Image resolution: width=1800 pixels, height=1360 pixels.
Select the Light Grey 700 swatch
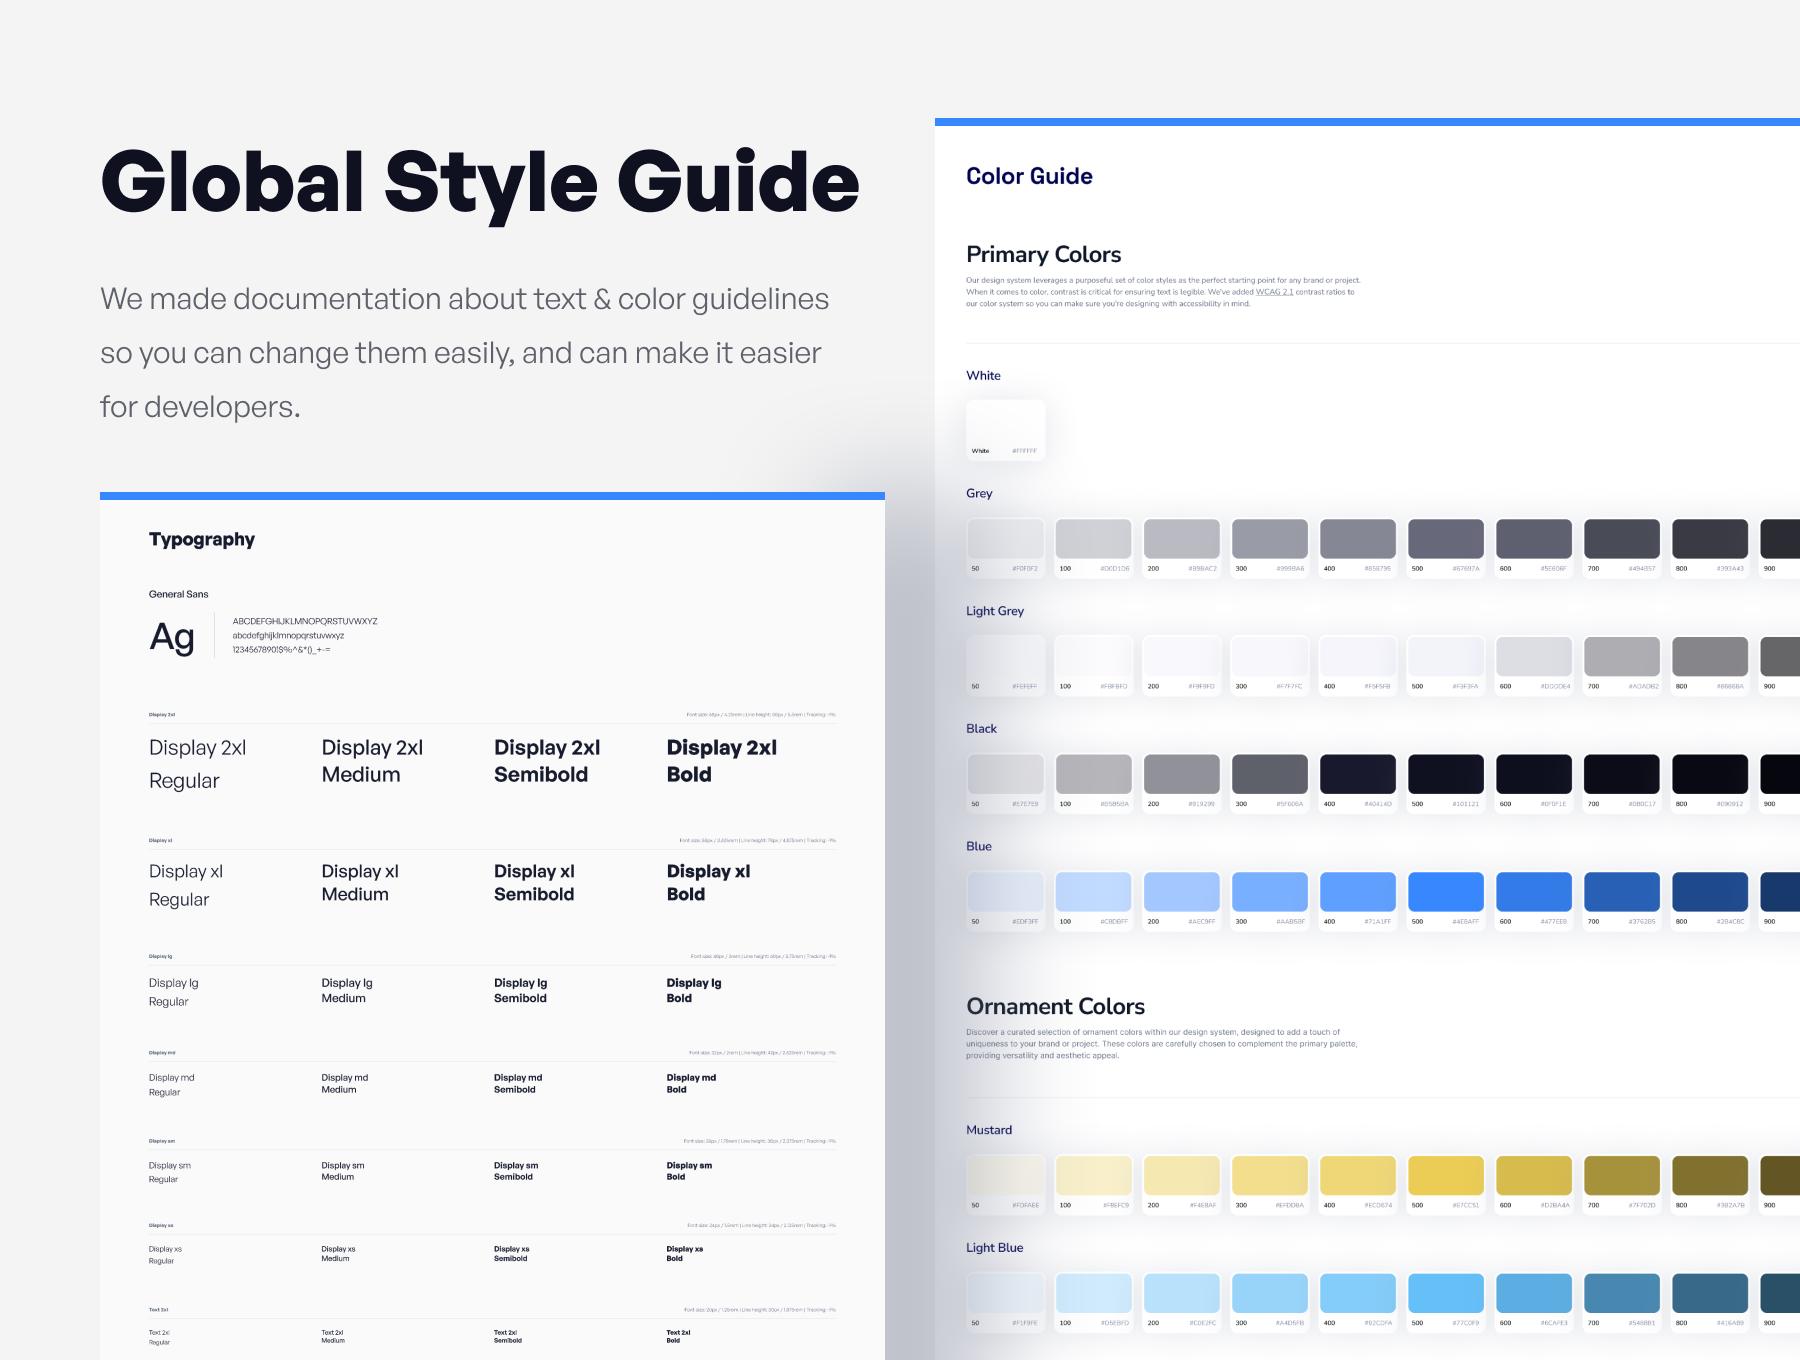click(x=1621, y=657)
